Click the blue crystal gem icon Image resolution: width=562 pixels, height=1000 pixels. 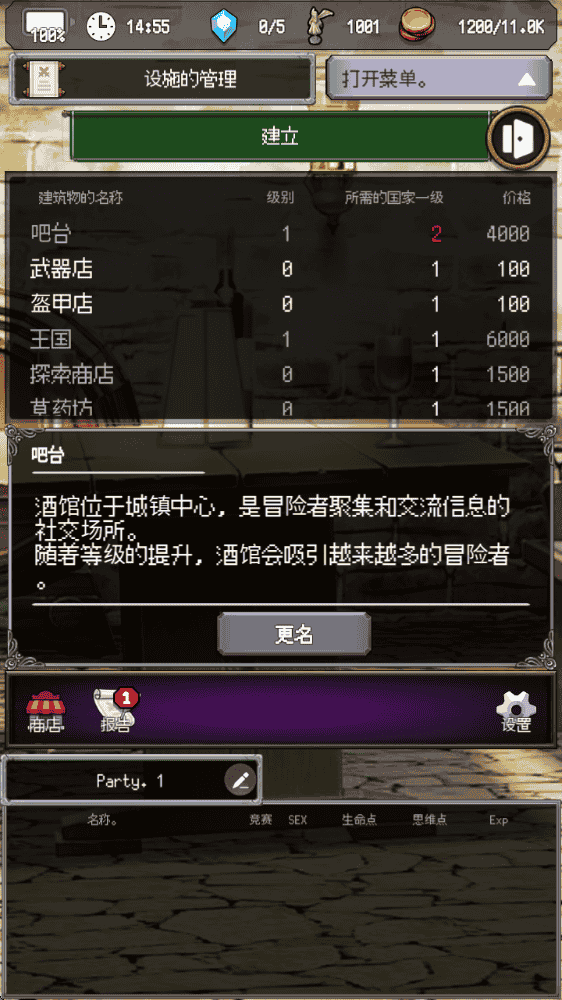(x=224, y=27)
